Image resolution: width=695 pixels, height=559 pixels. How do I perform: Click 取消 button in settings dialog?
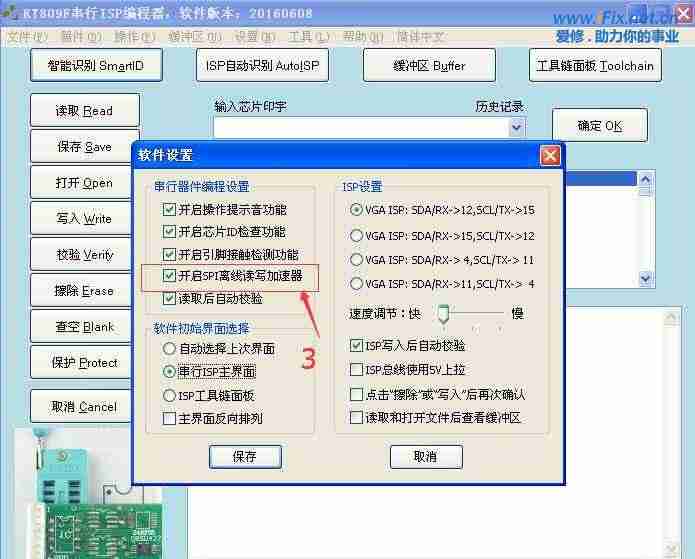tap(425, 456)
